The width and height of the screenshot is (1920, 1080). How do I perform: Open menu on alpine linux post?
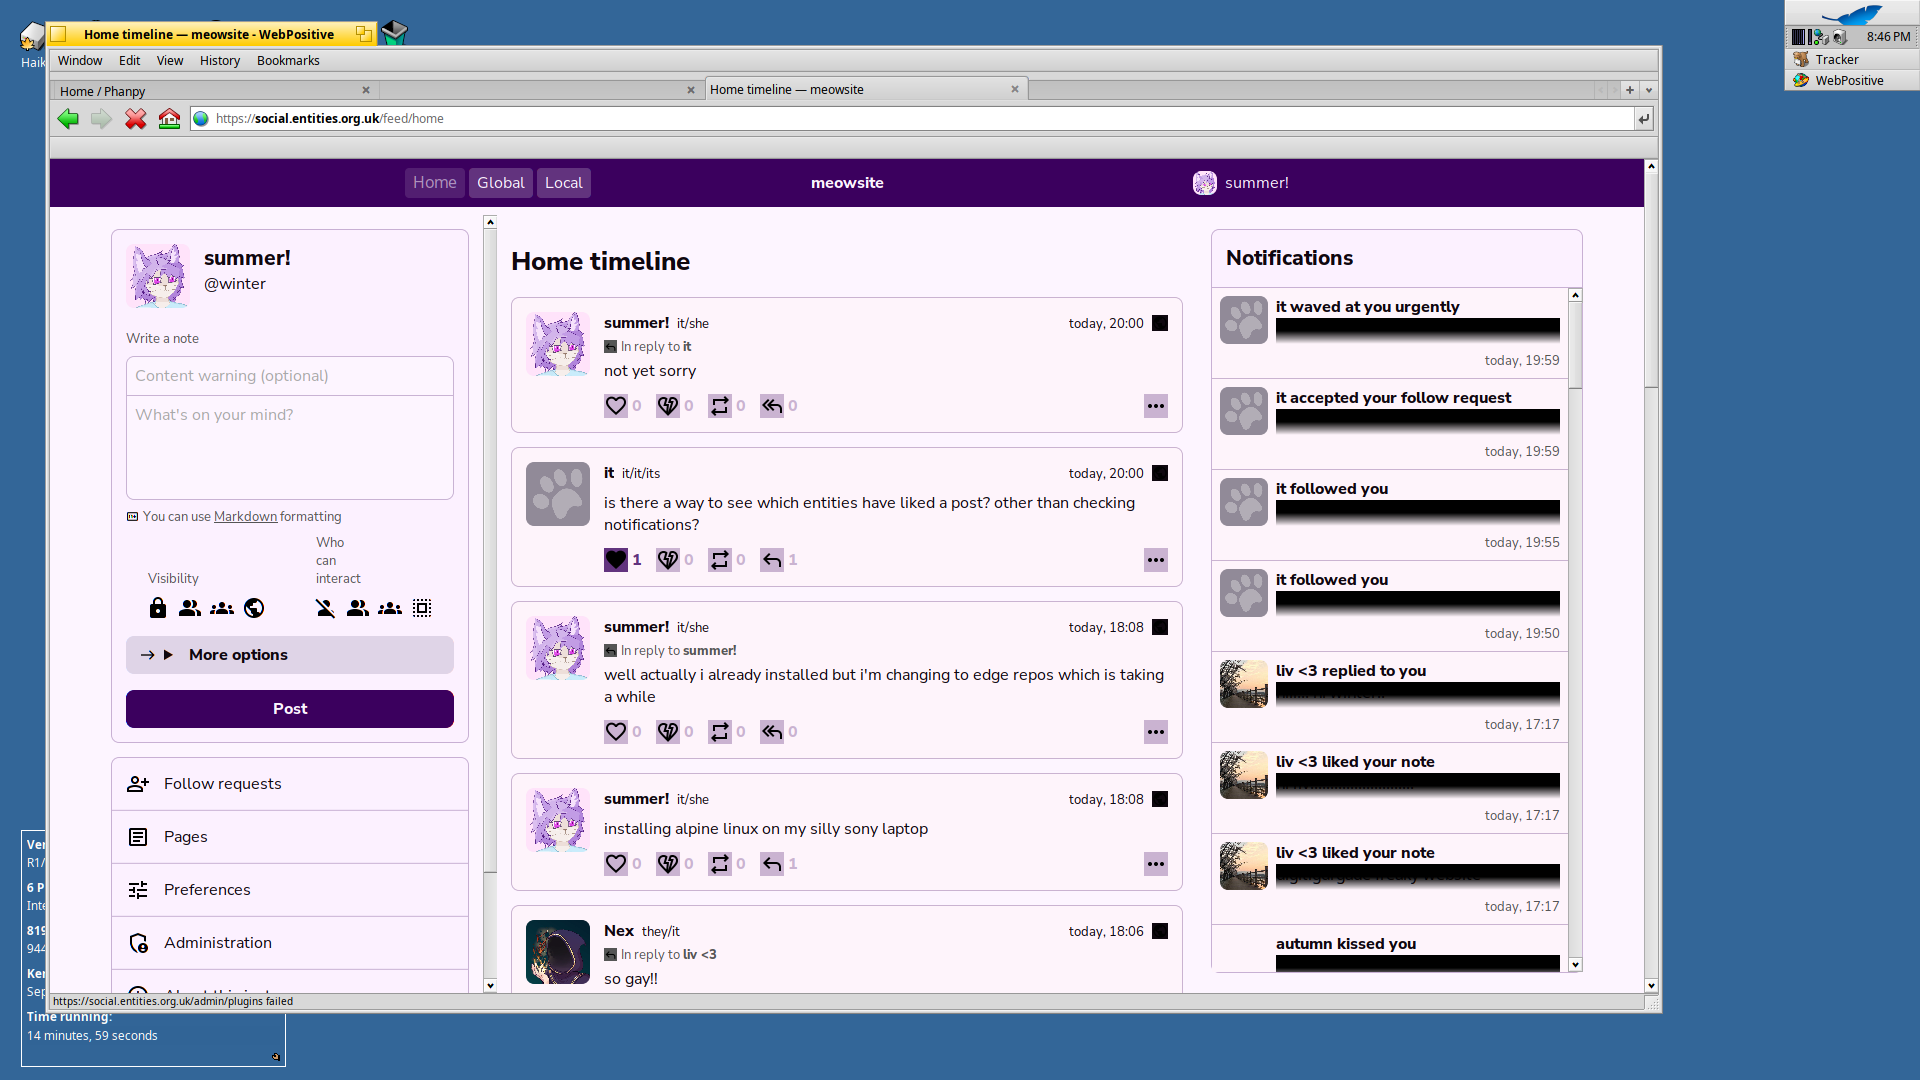click(x=1156, y=864)
